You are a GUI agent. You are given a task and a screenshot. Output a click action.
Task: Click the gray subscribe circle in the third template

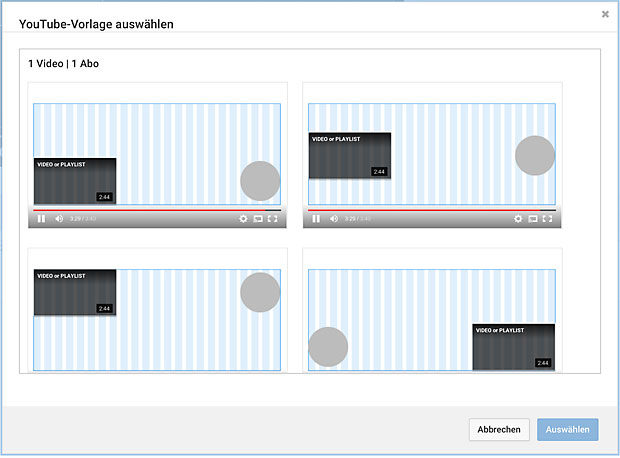[260, 292]
